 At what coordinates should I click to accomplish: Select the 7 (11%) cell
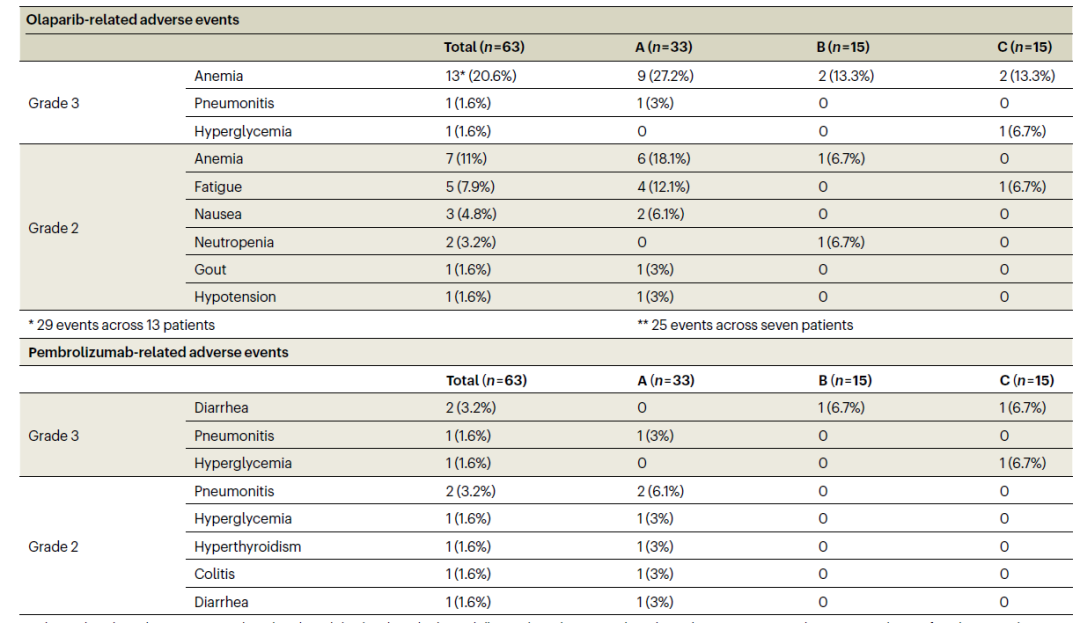[x=468, y=159]
